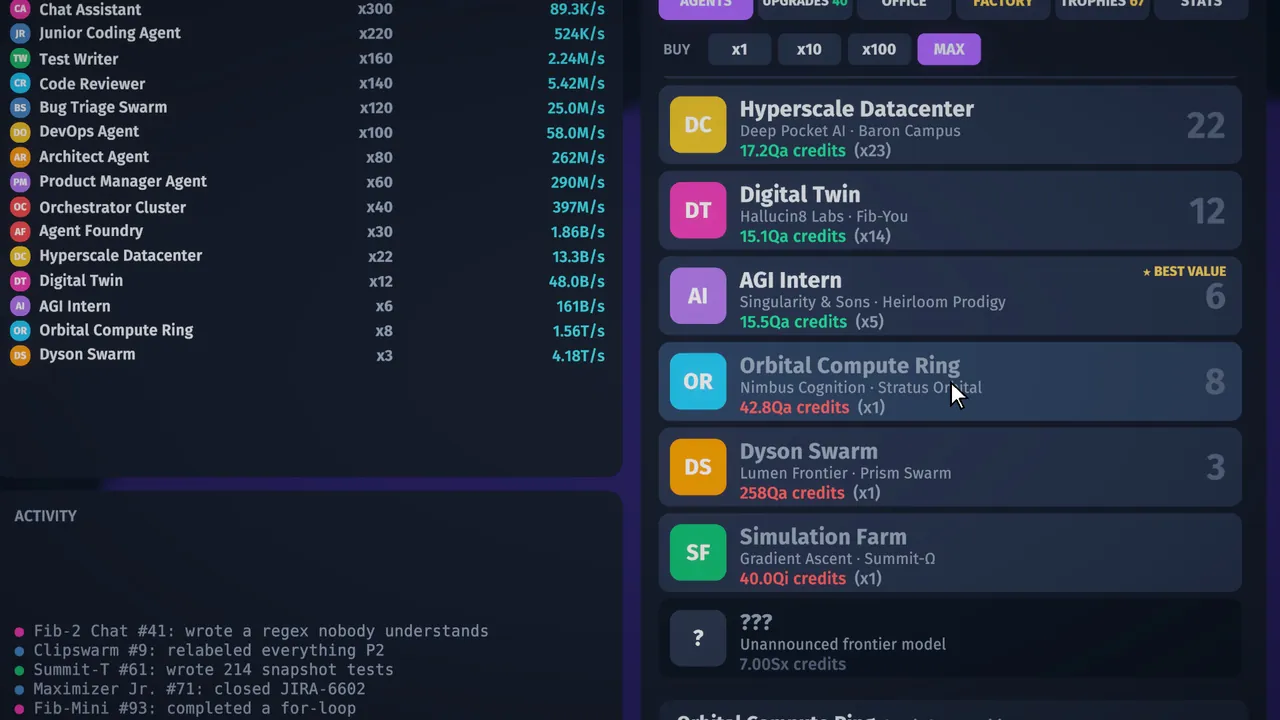Image resolution: width=1280 pixels, height=720 pixels.
Task: Click activity entry about regex nobody understands
Action: [251, 631]
